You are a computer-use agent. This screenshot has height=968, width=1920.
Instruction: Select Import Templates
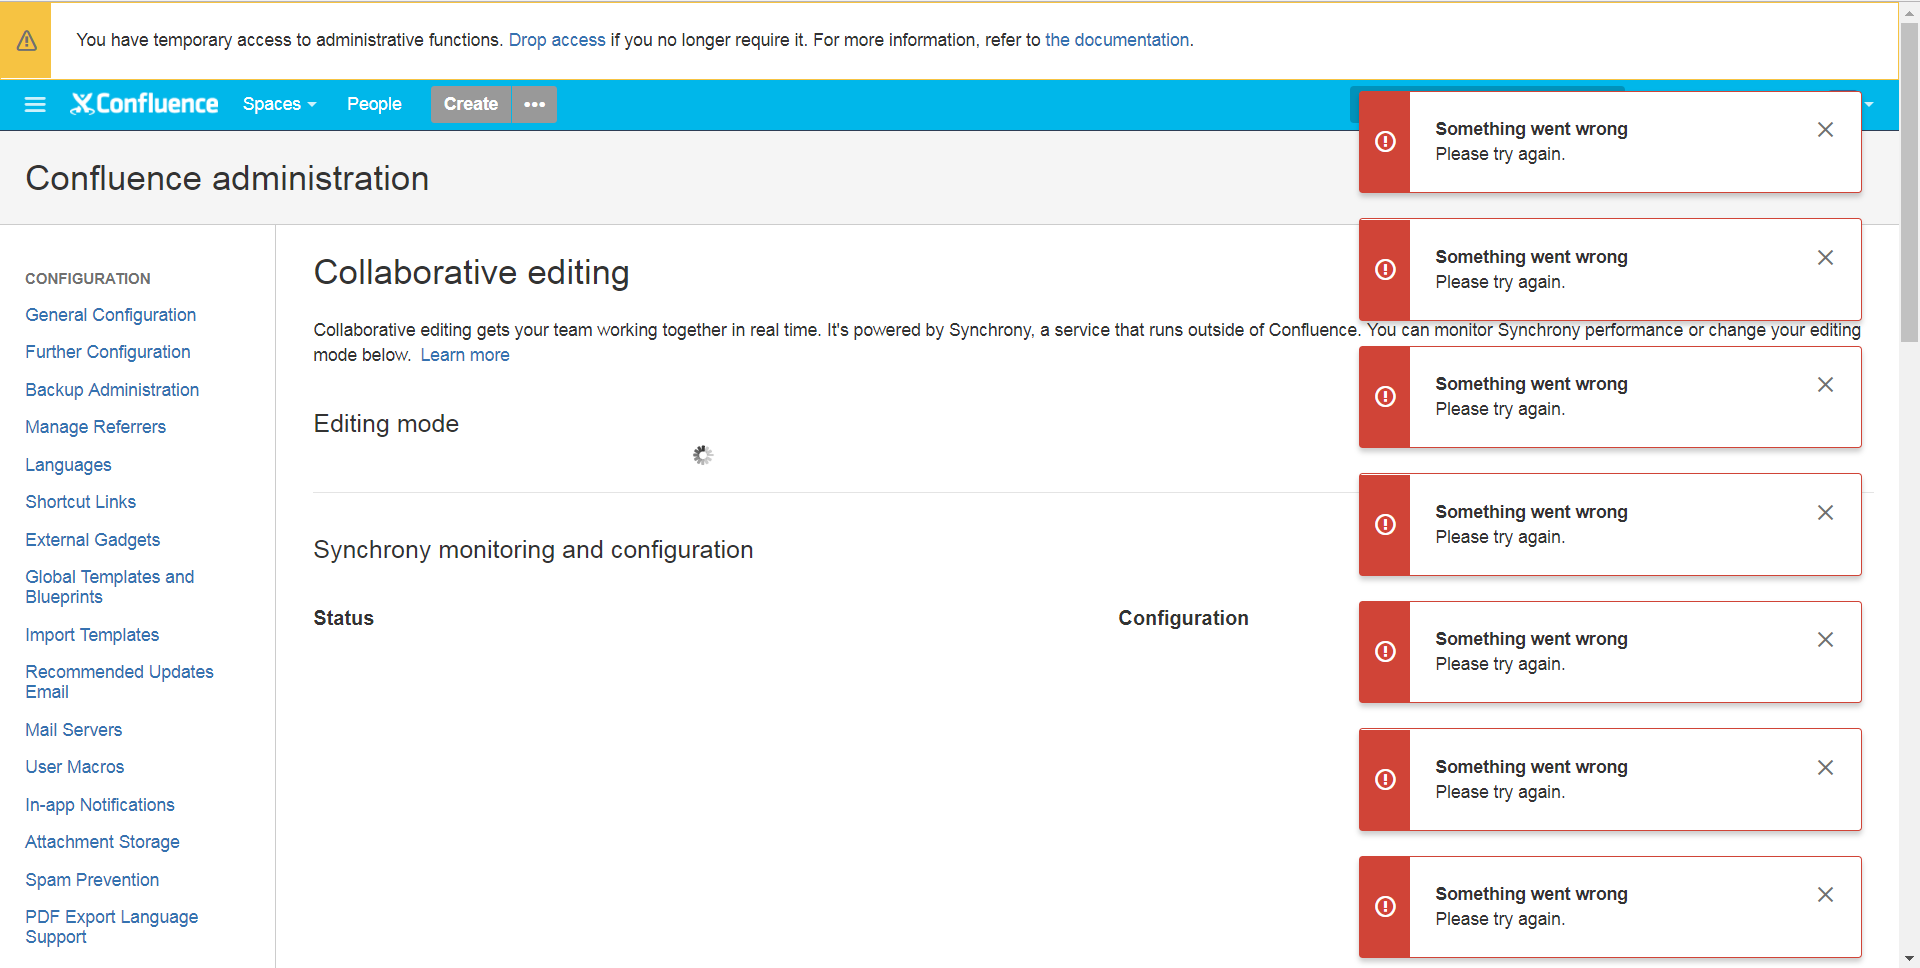coord(92,635)
